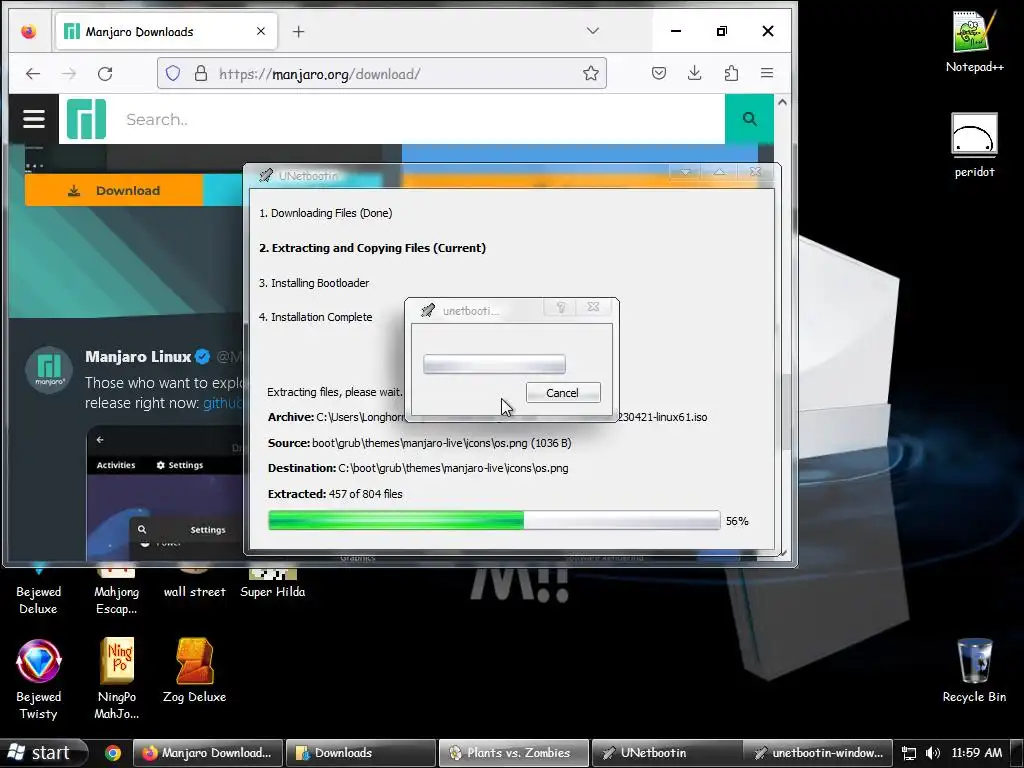Click the Manjaro logo on the page
Image resolution: width=1024 pixels, height=768 pixels.
[x=86, y=119]
